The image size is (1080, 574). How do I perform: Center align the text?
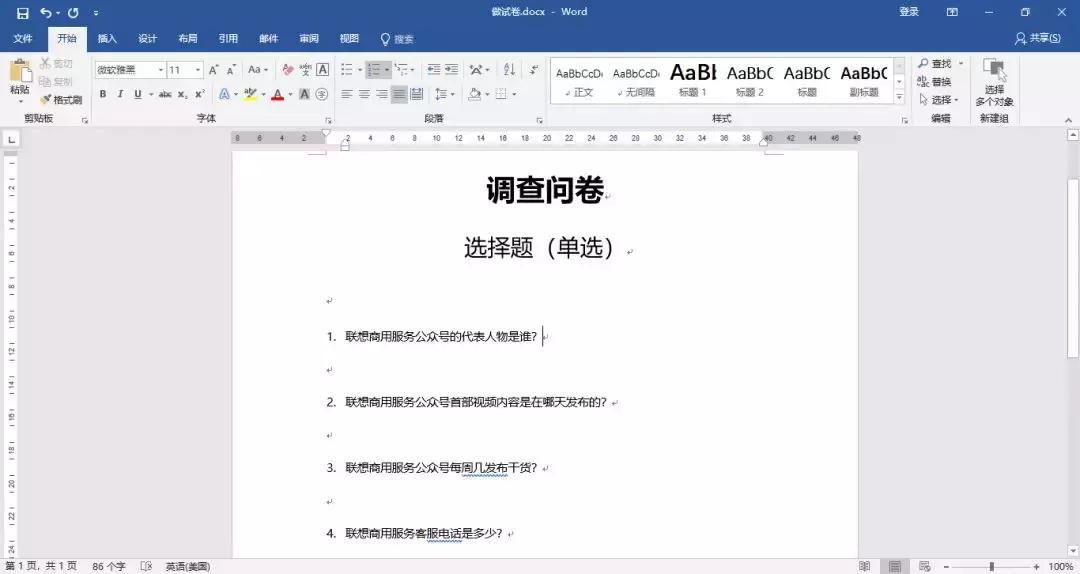364,94
